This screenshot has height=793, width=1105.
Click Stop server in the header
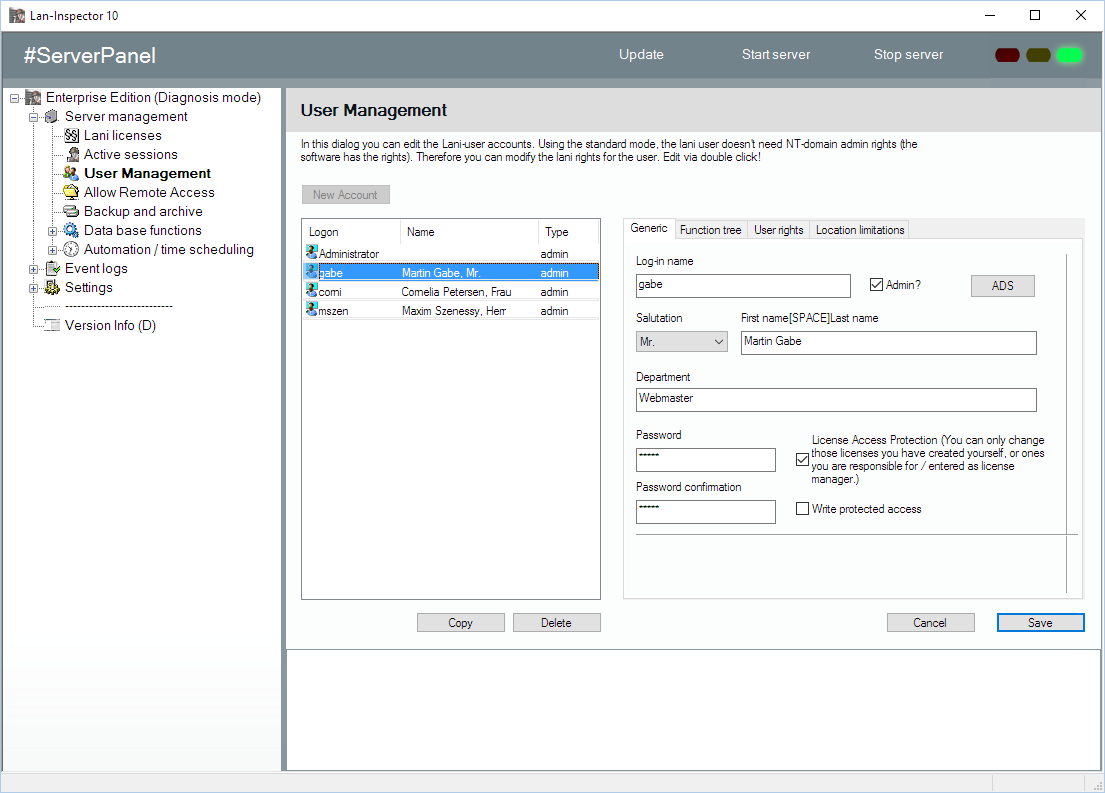908,55
